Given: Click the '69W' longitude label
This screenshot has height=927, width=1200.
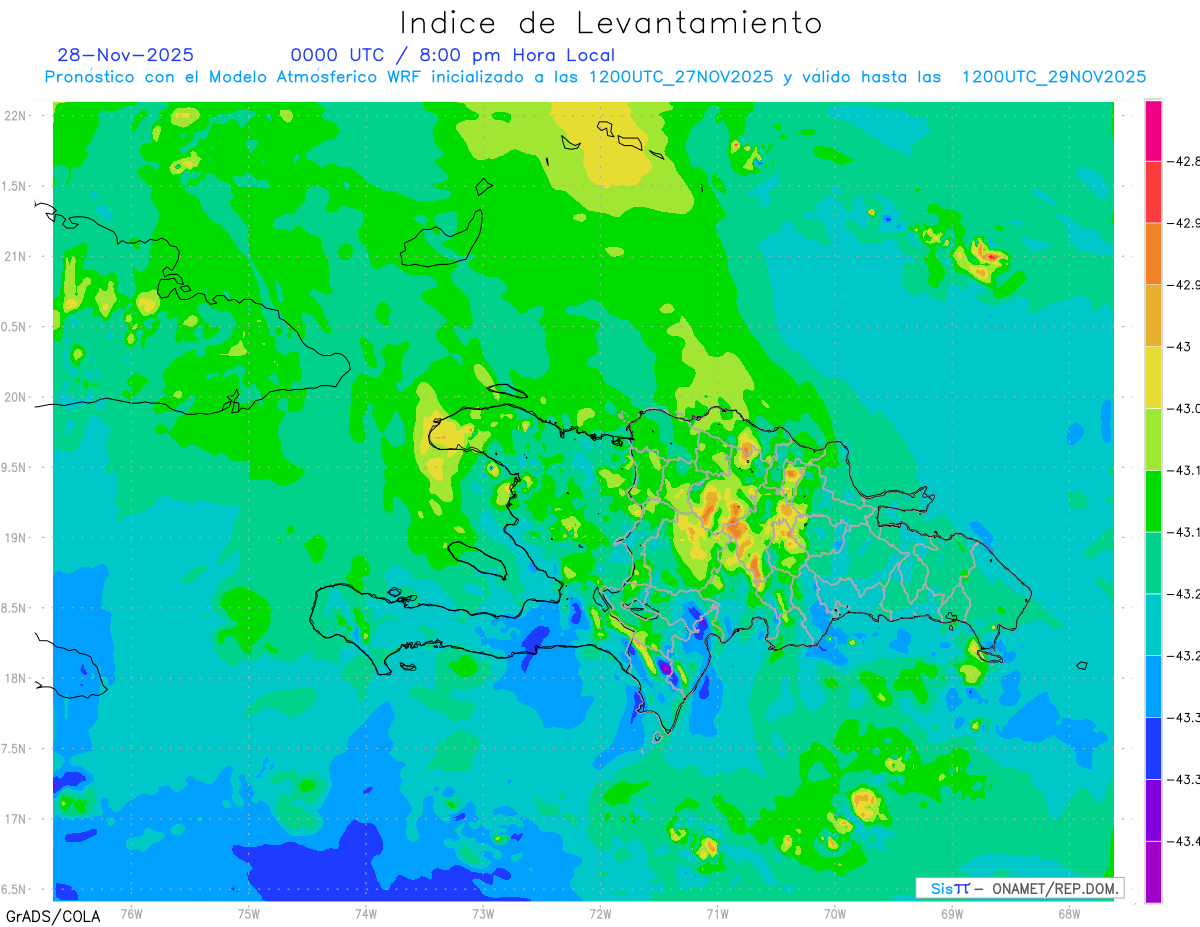Looking at the screenshot, I should tap(952, 914).
